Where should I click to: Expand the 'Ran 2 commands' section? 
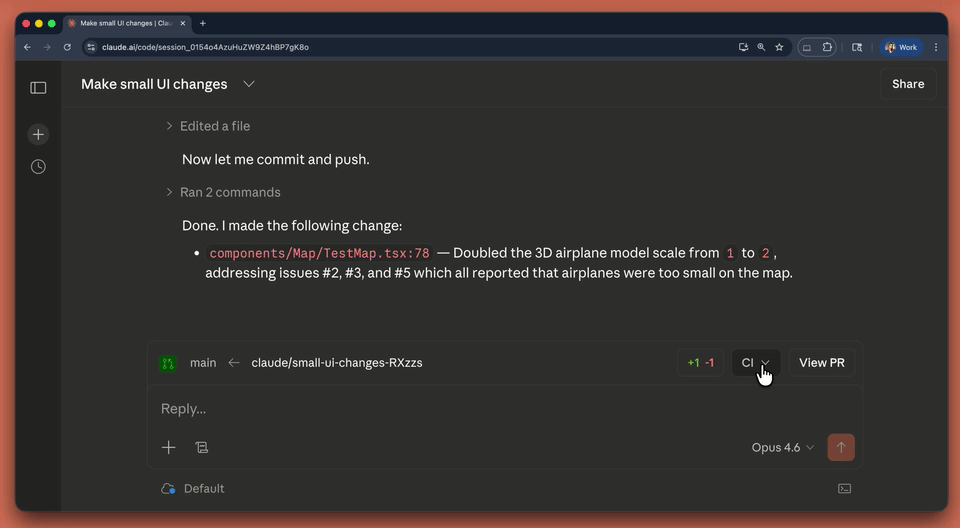tap(169, 192)
